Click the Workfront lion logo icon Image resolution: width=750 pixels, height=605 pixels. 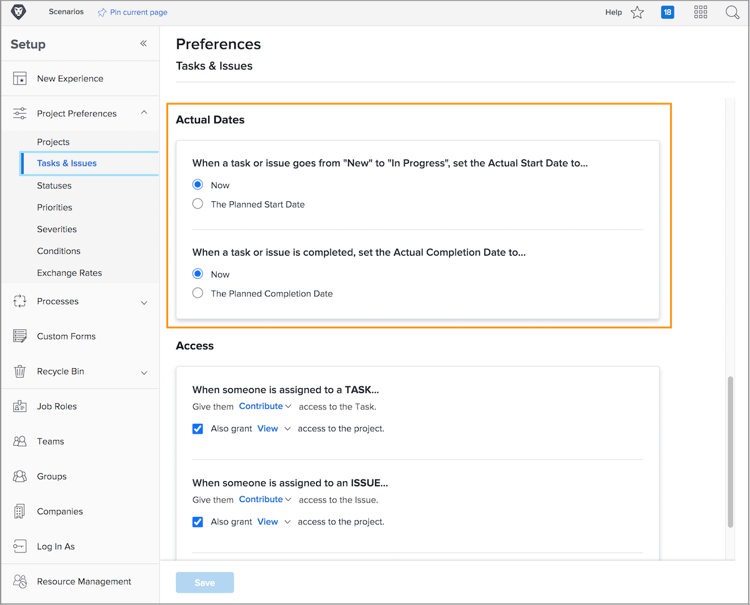tap(18, 12)
